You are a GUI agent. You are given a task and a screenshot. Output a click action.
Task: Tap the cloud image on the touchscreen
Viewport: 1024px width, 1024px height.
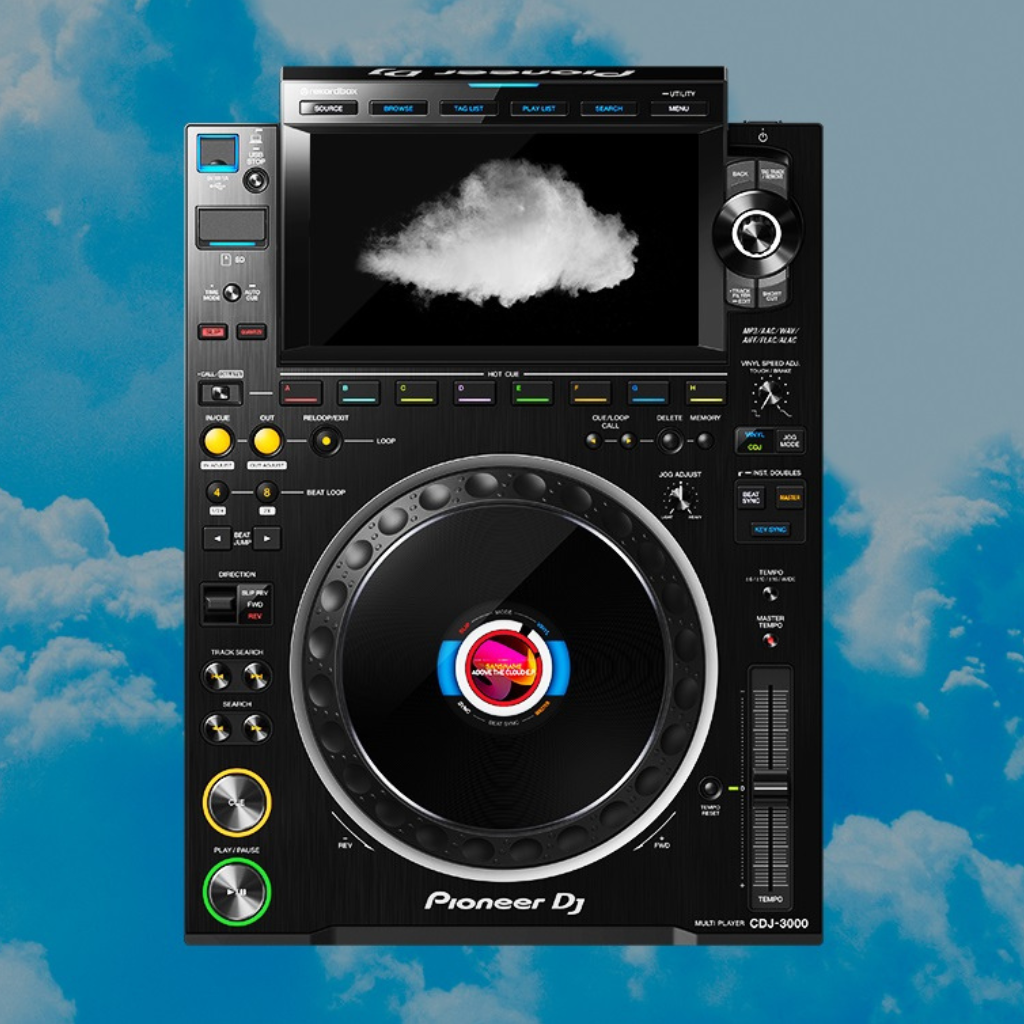pos(498,233)
